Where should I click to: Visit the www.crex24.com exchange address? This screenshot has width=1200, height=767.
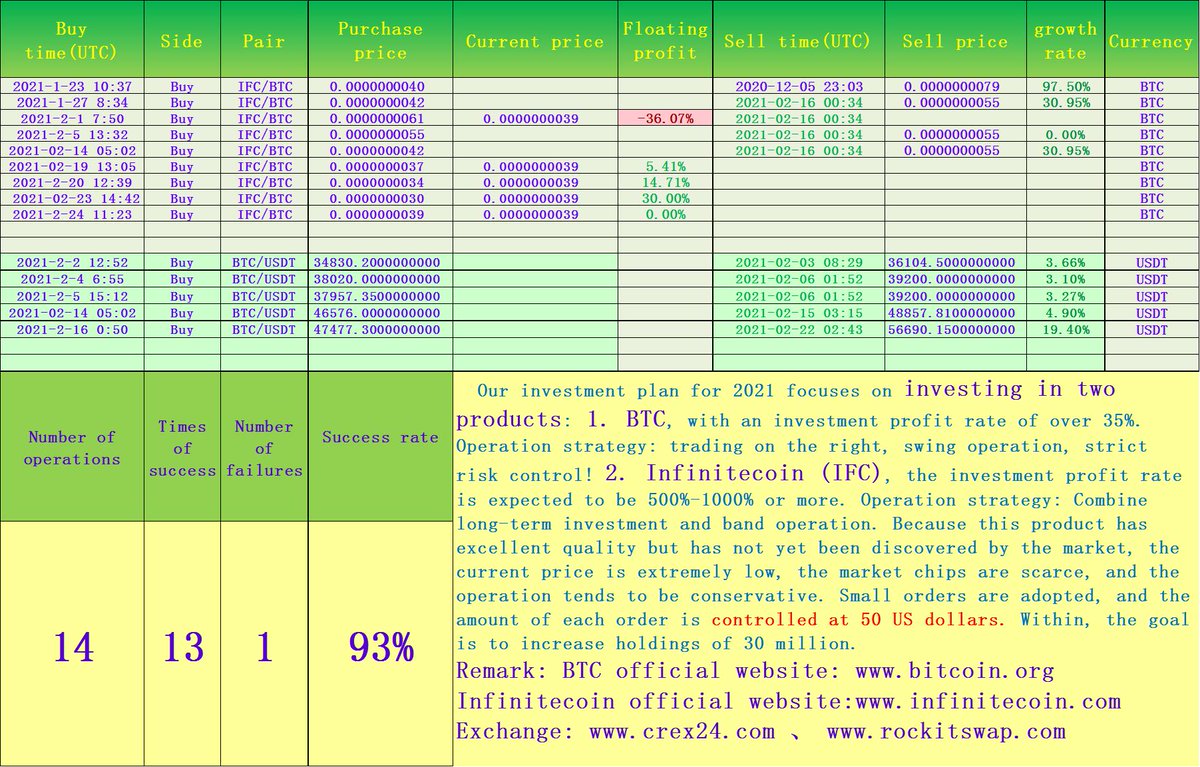coord(682,731)
